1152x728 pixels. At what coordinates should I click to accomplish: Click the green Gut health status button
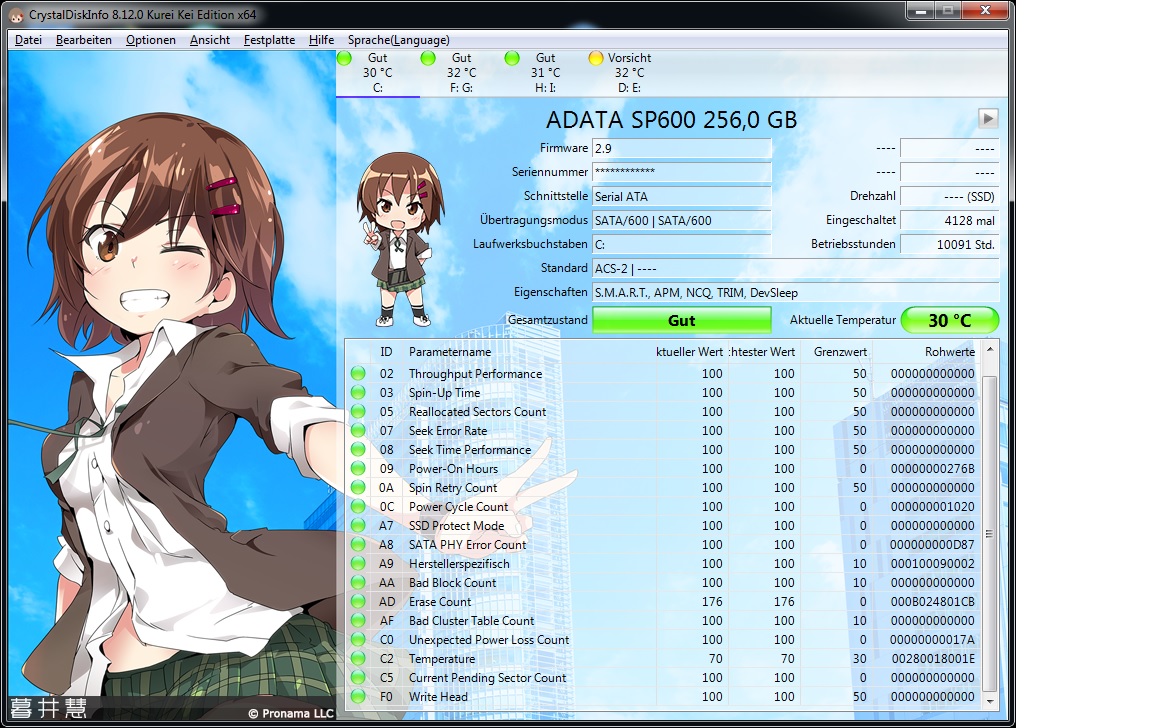(682, 320)
